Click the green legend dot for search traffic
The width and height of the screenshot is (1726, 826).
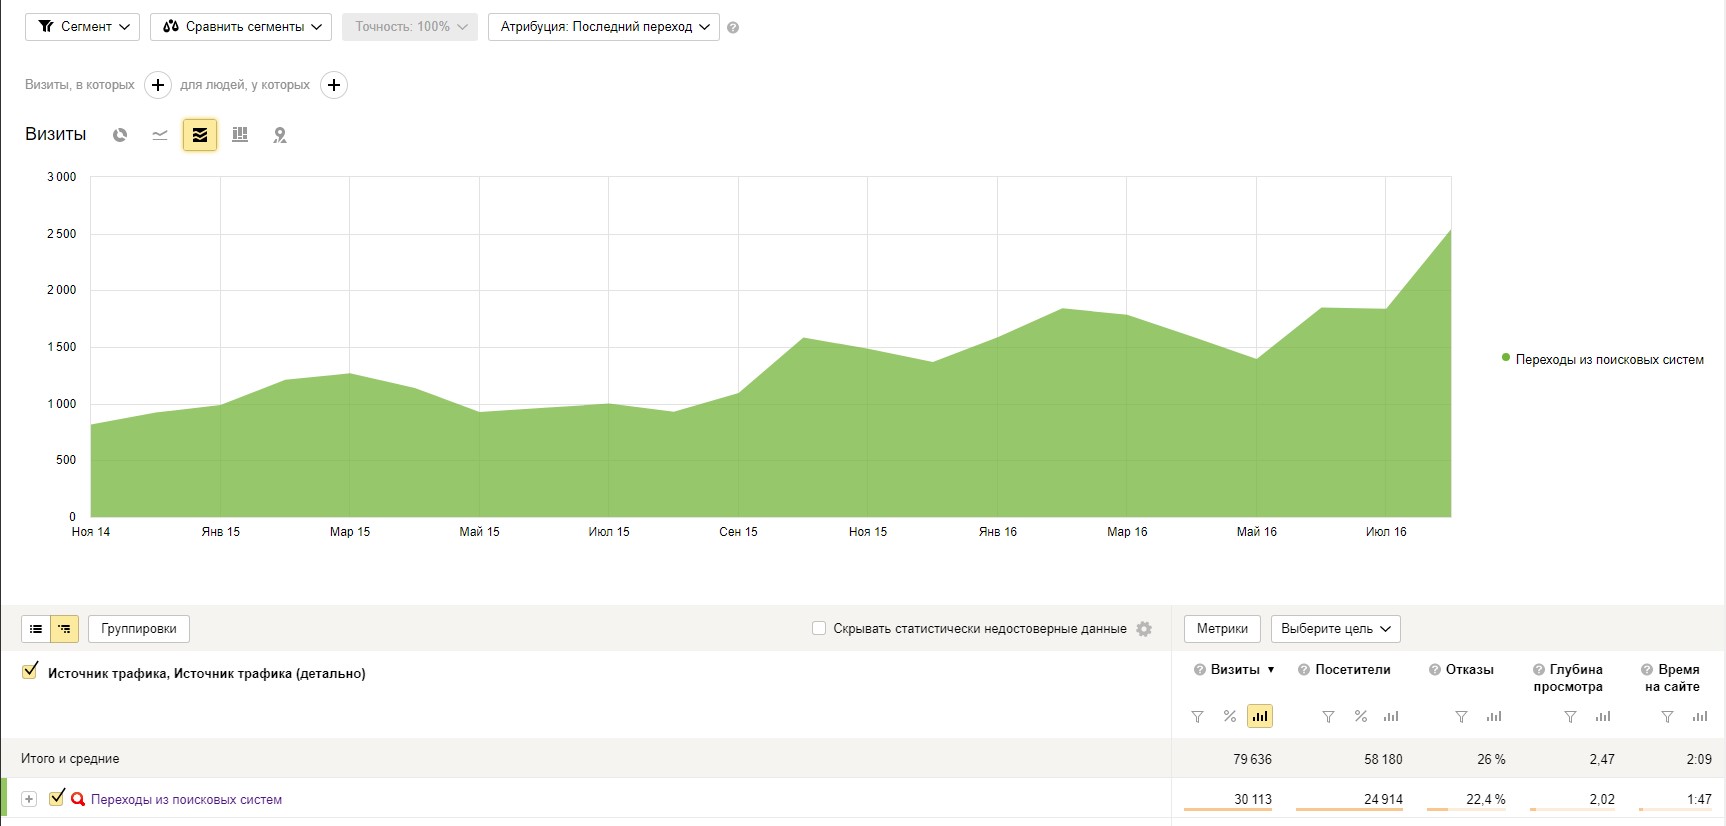click(x=1506, y=358)
